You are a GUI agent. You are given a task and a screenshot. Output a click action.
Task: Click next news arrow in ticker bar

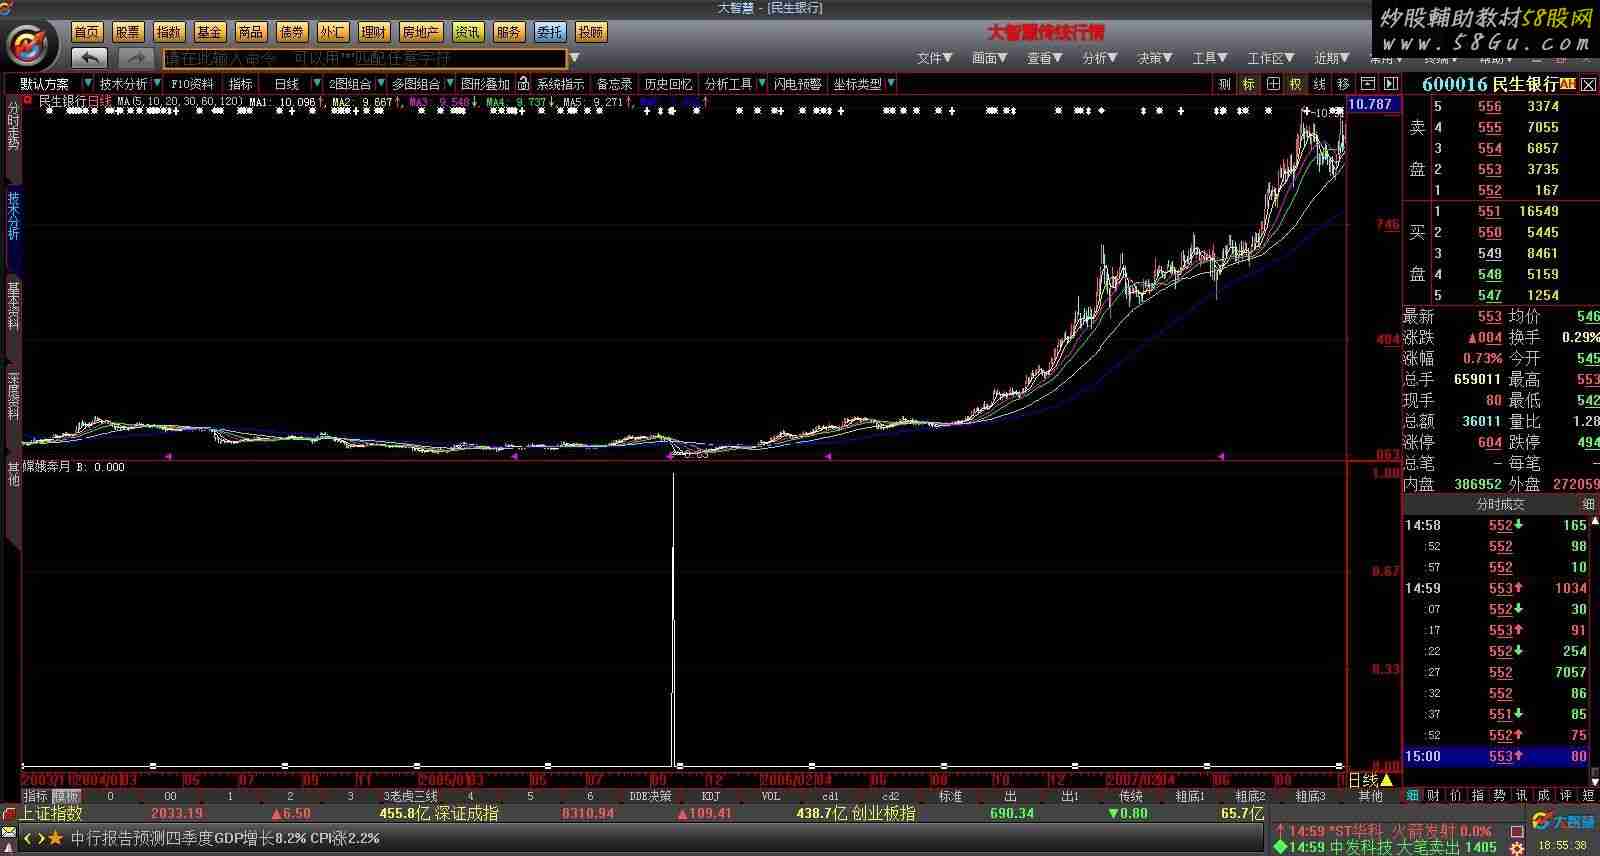pyautogui.click(x=41, y=838)
